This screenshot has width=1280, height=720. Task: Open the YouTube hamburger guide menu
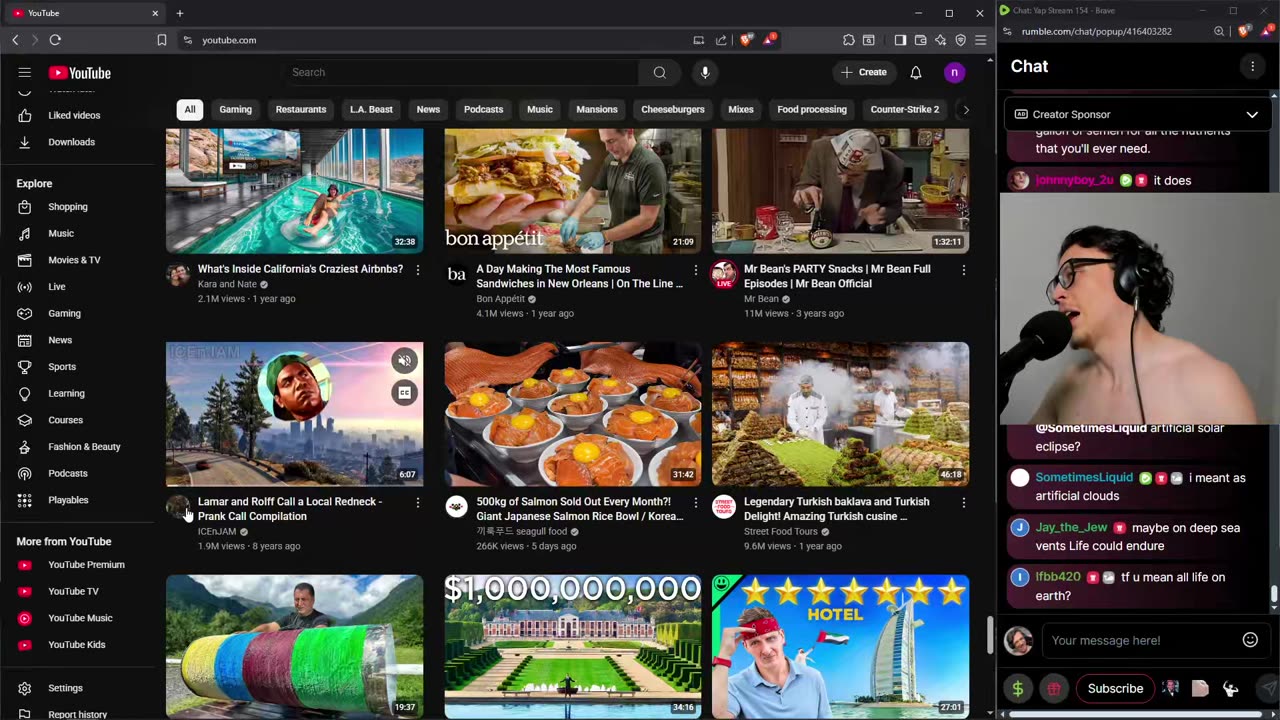point(25,72)
